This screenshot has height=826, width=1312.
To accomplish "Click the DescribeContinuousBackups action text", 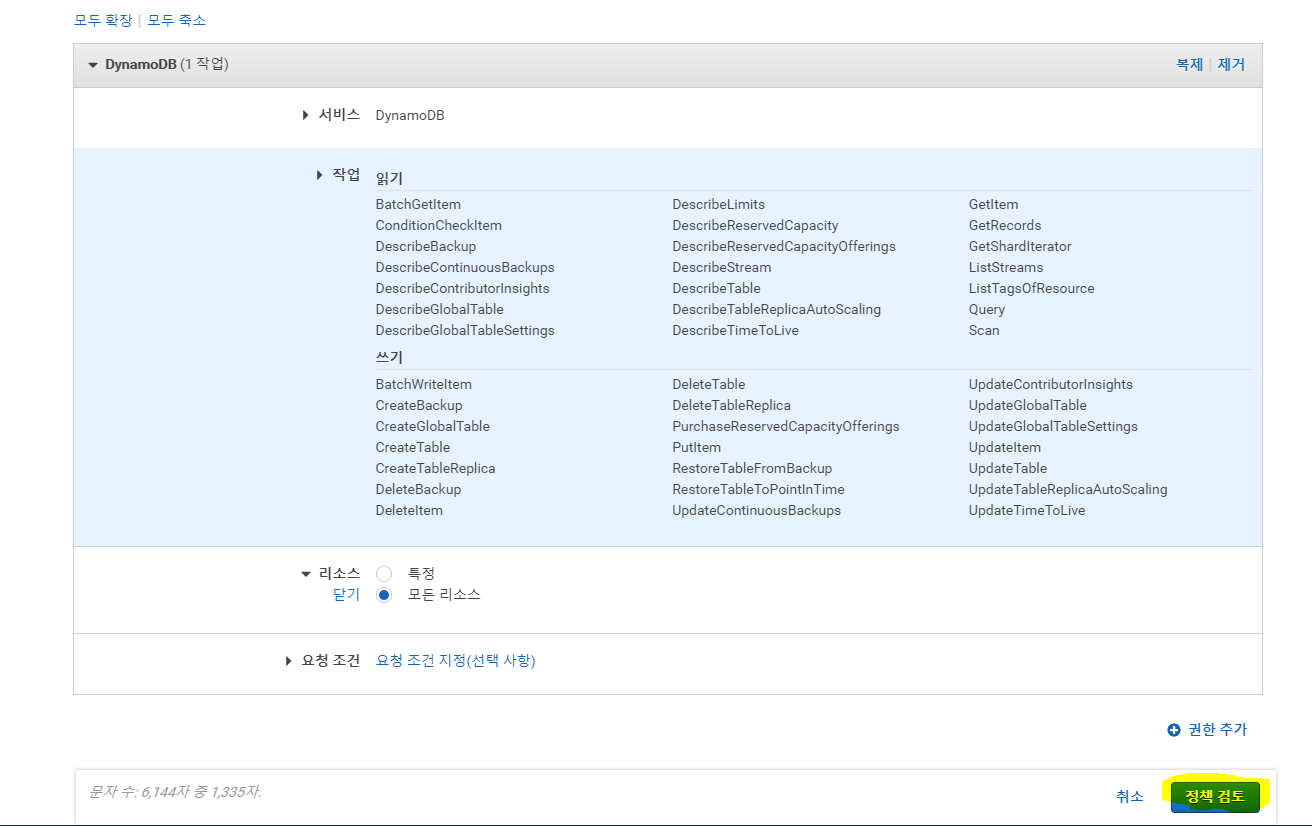I will click(465, 267).
